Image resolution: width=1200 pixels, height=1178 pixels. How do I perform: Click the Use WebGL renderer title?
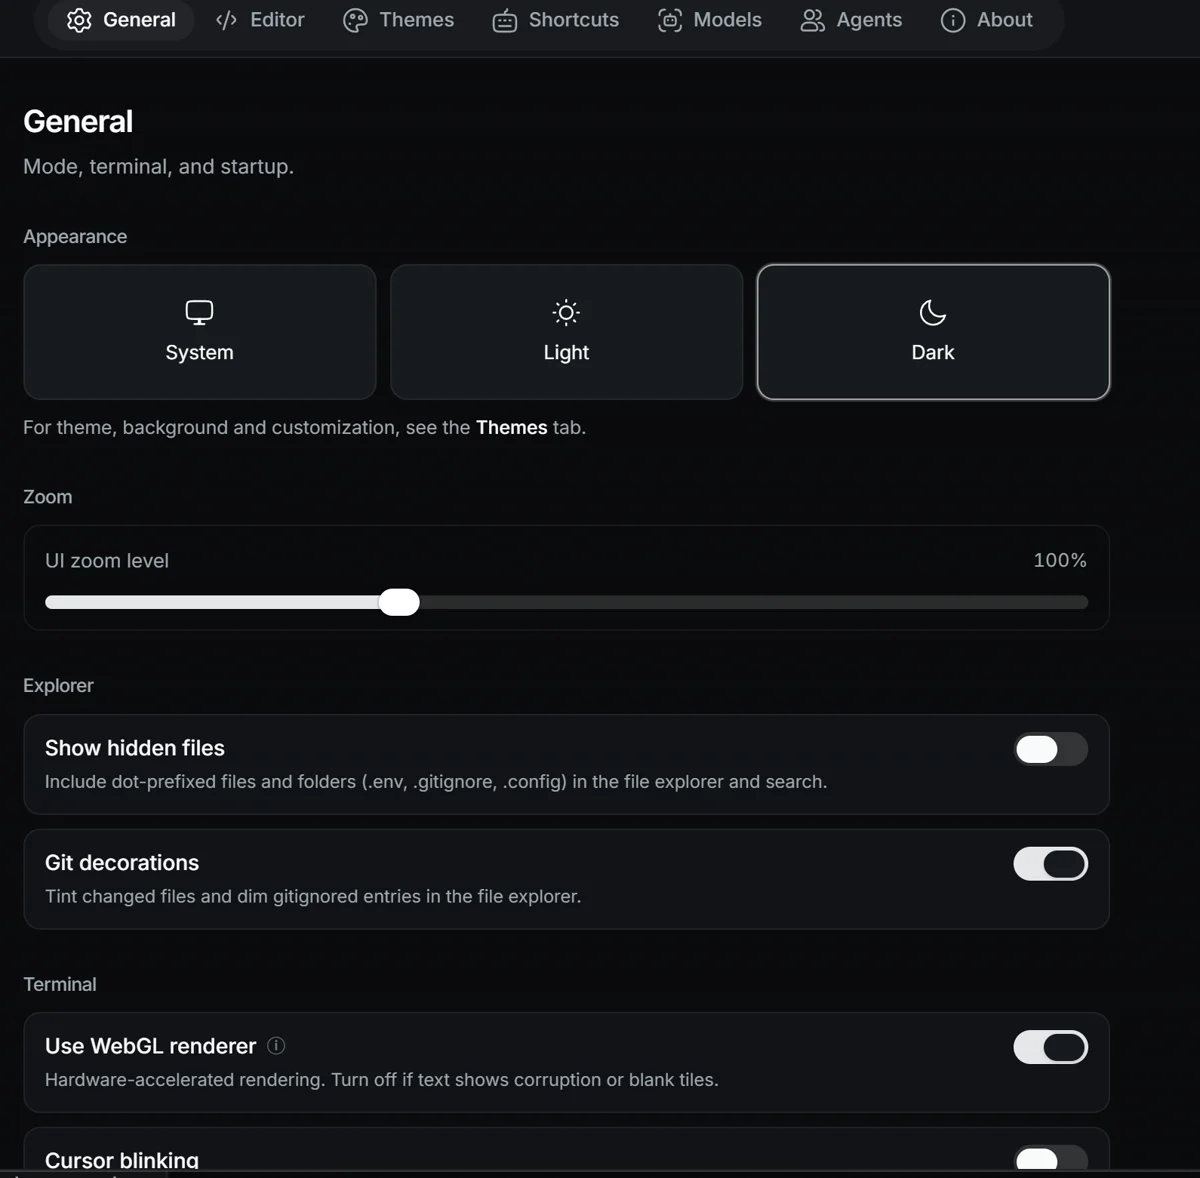tap(150, 1046)
